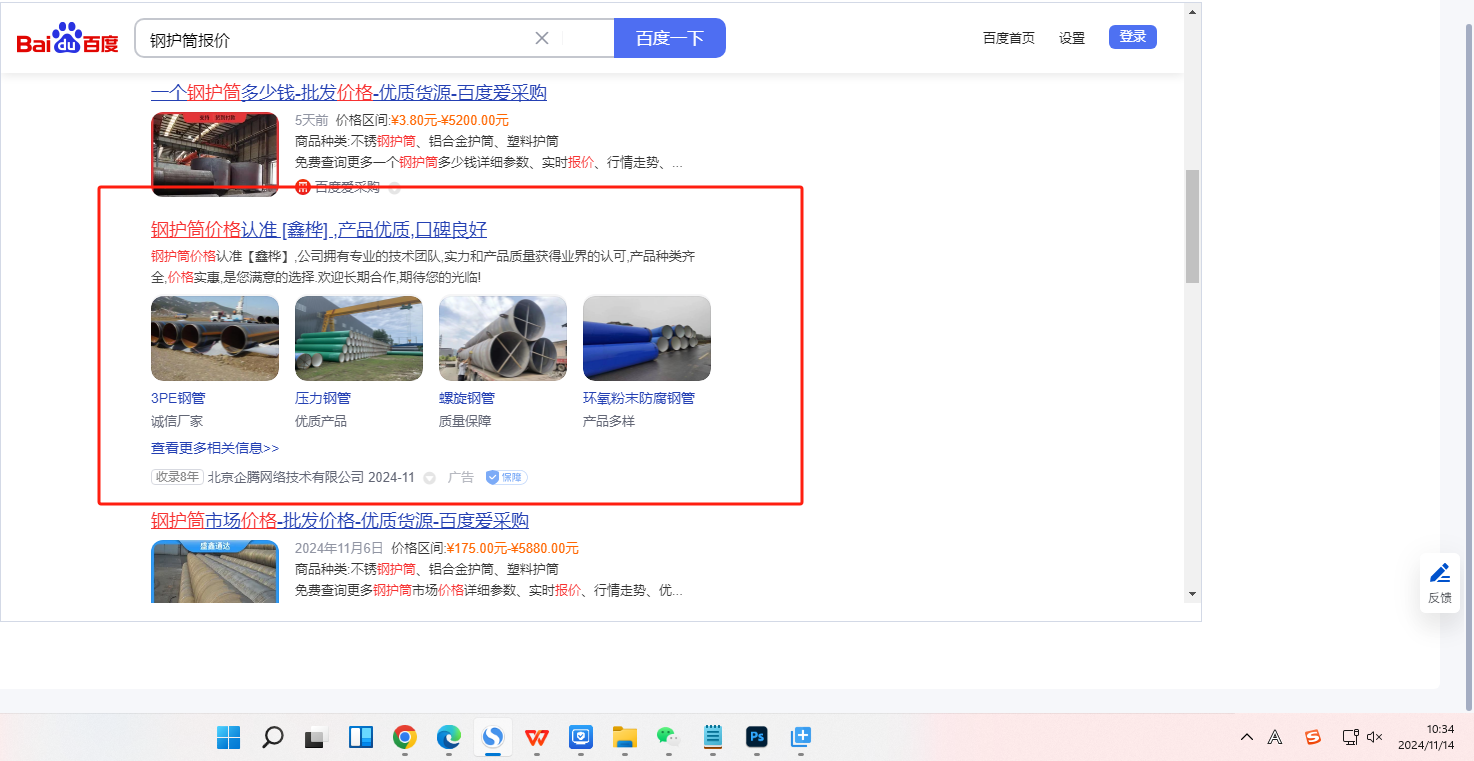Click the 登录 login button
The height and width of the screenshot is (761, 1474).
click(1133, 37)
